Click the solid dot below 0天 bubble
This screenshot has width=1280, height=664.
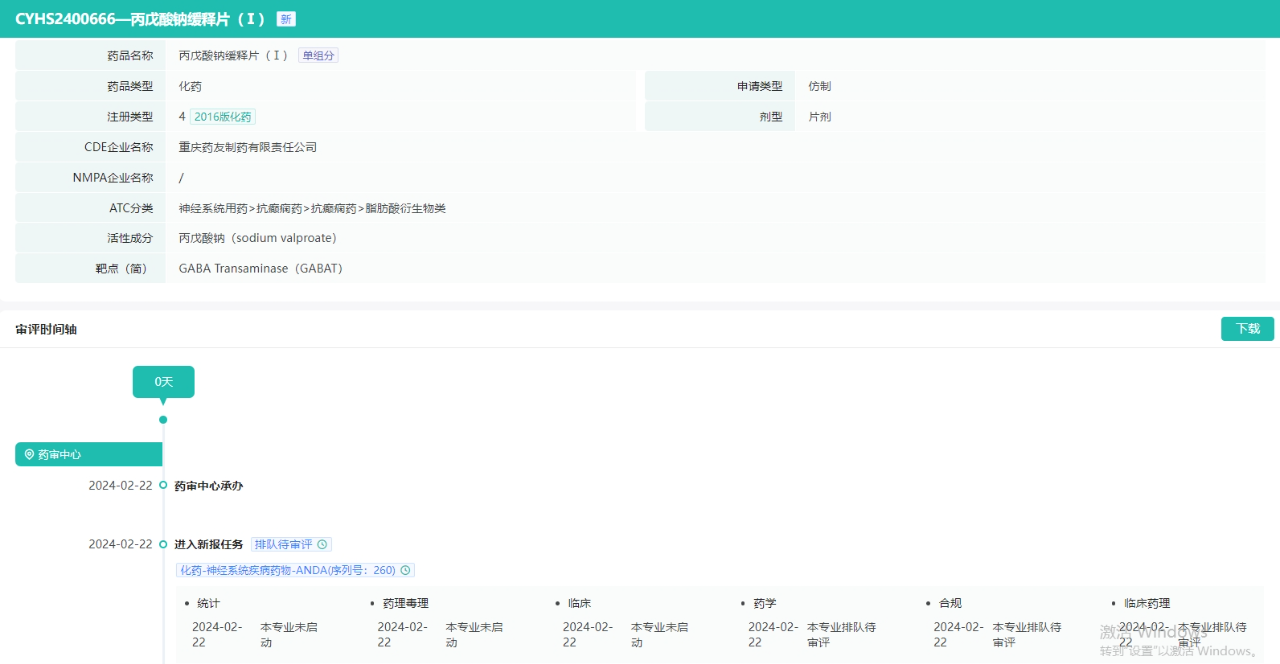pos(163,420)
